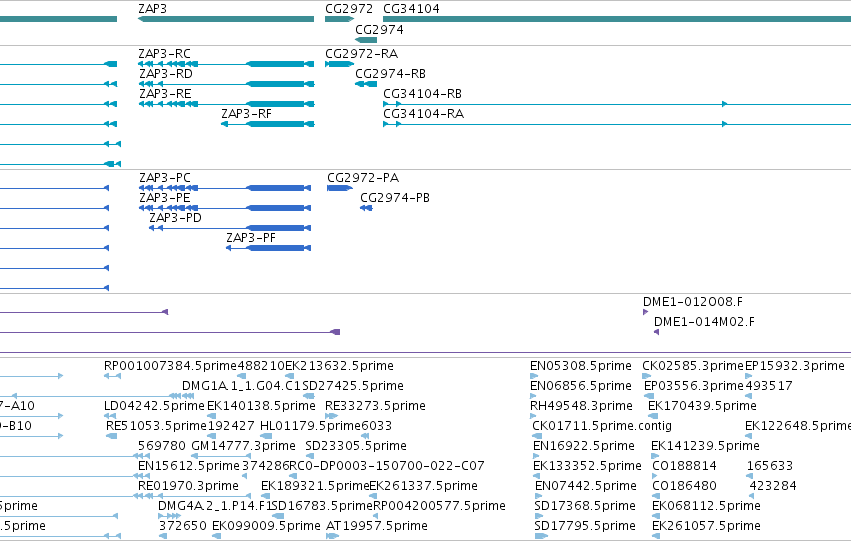Select the RP004200577.5prime label
851x541 pixels.
pos(440,506)
